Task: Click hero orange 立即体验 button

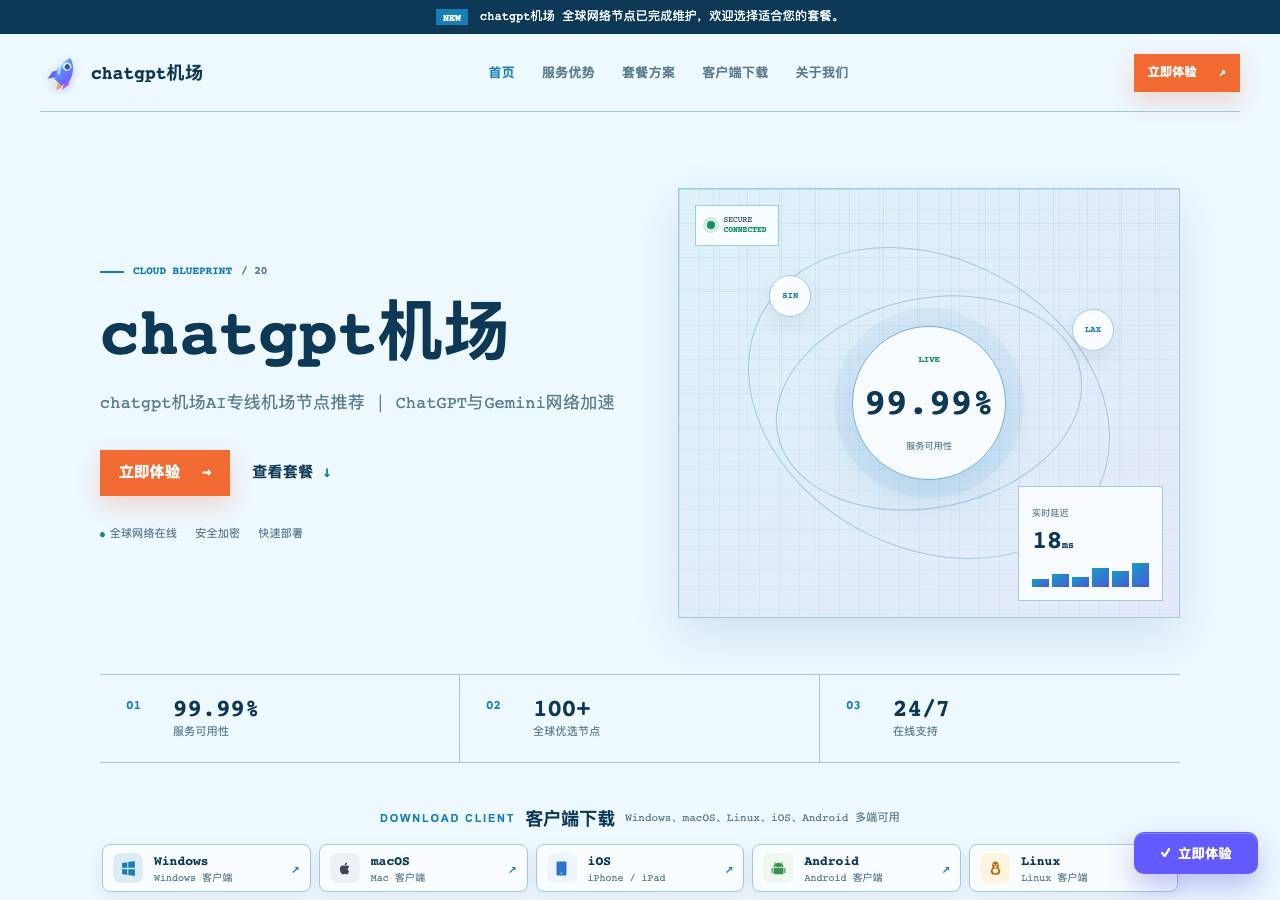Action: coord(165,473)
